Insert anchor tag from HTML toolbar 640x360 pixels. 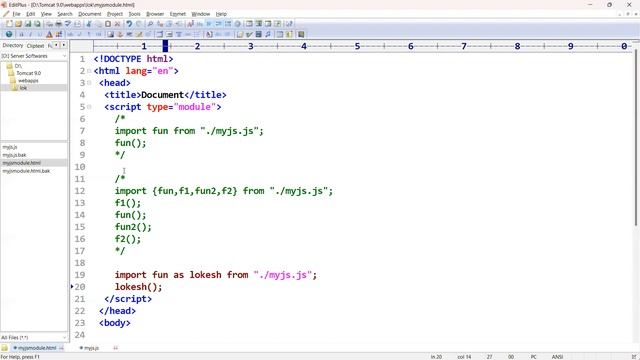(x=120, y=34)
